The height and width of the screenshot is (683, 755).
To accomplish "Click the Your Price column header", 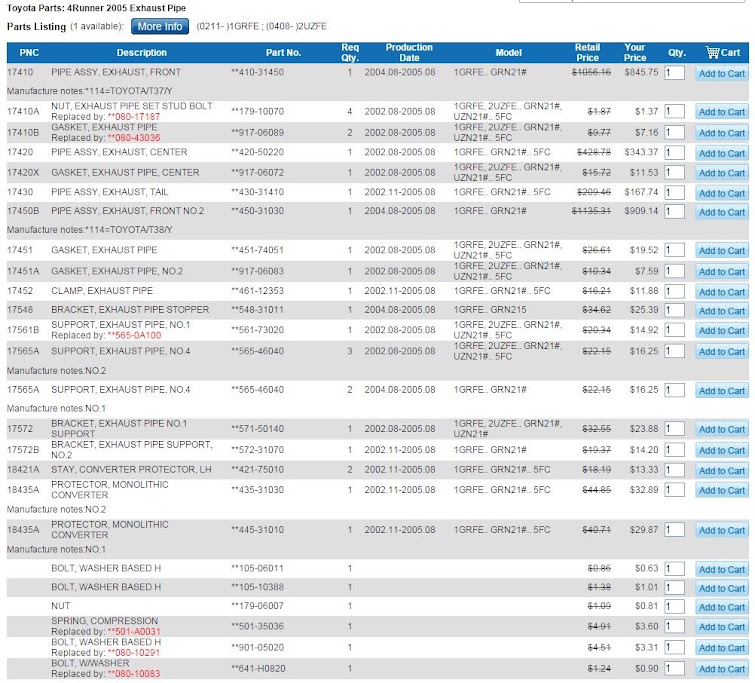I will pos(635,53).
